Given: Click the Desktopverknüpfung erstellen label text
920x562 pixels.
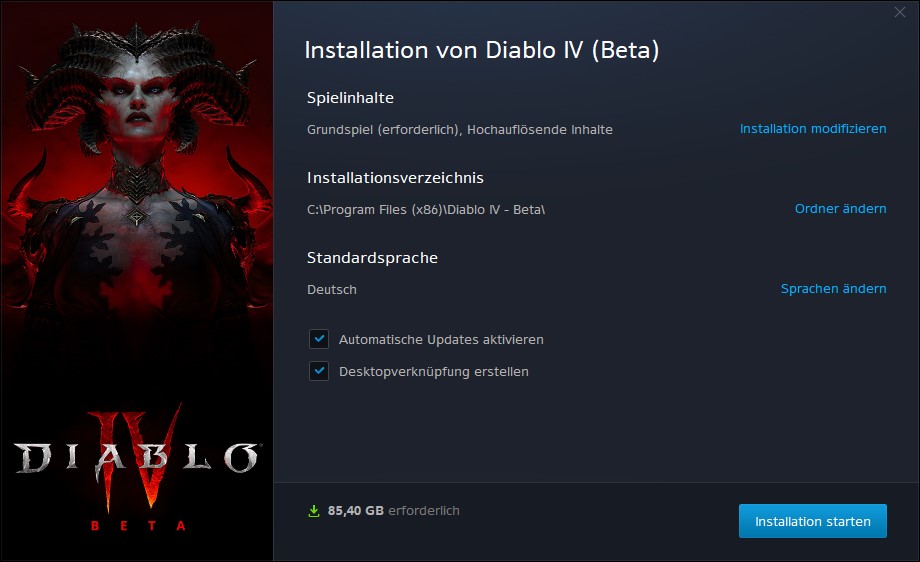Looking at the screenshot, I should (x=434, y=372).
